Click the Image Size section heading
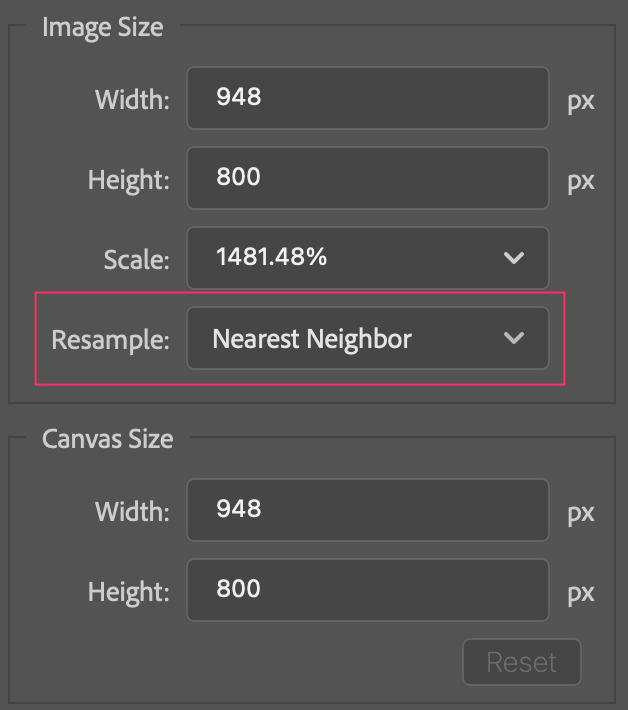This screenshot has height=710, width=628. [102, 27]
